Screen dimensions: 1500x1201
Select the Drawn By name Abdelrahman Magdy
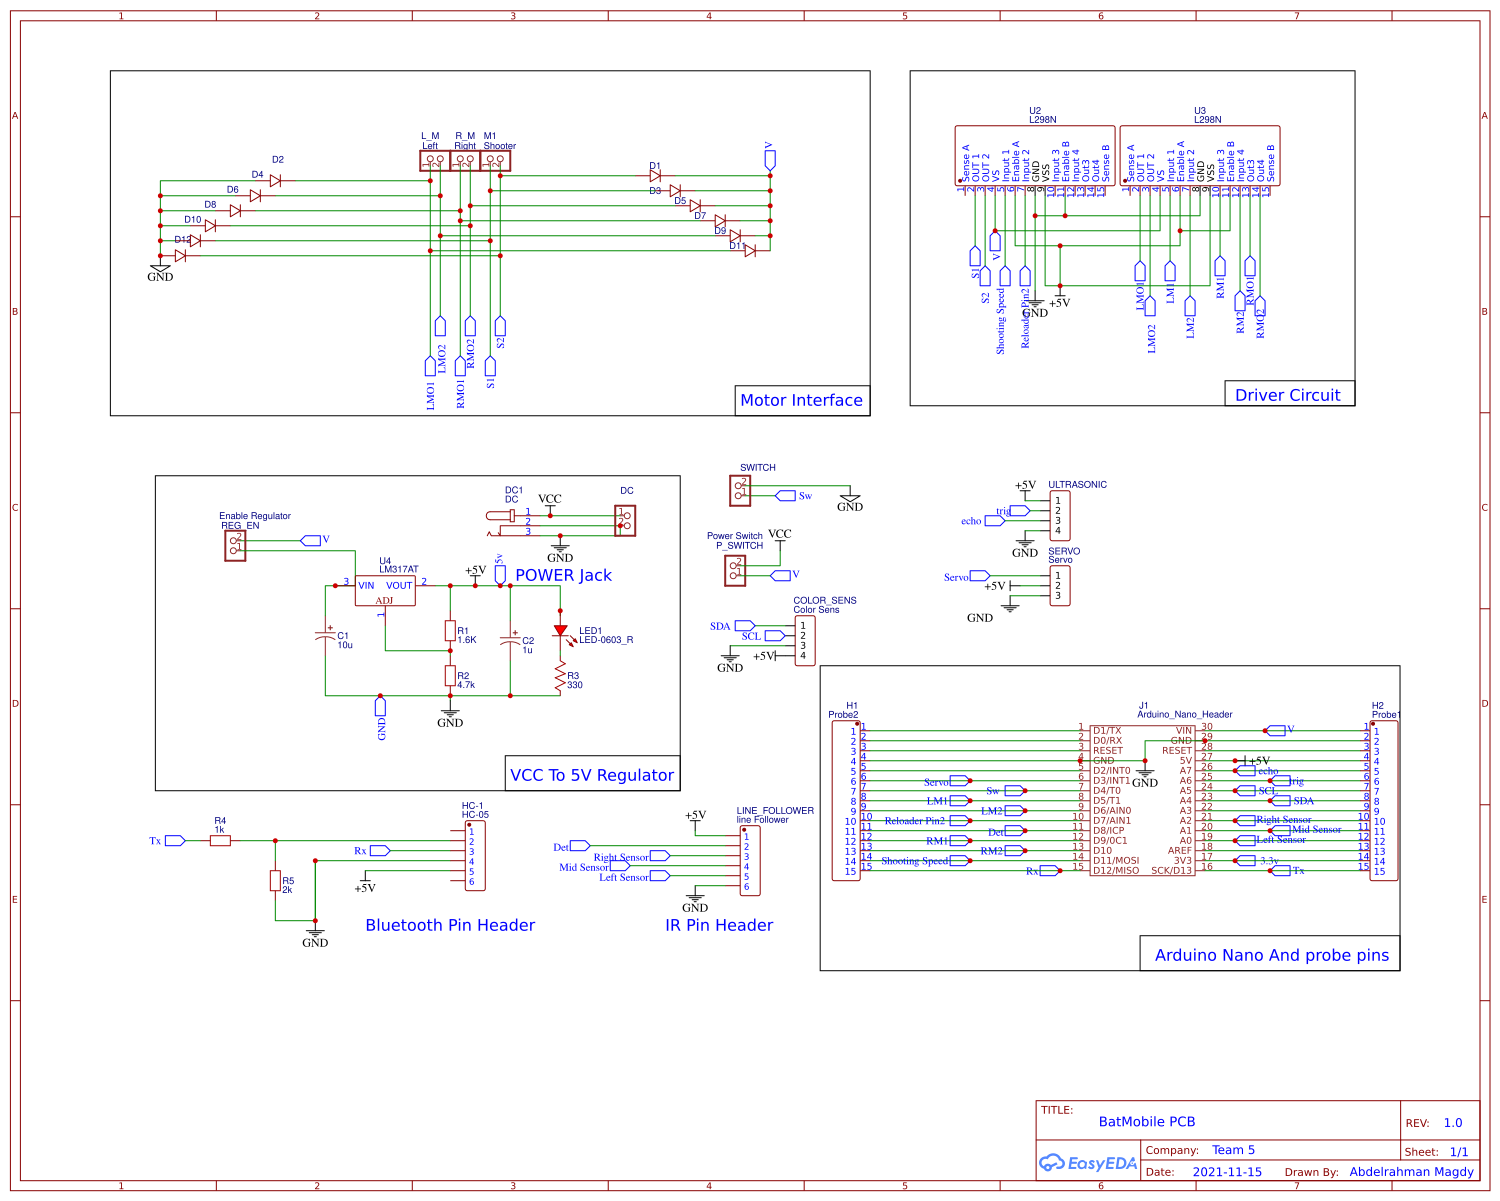1411,1171
